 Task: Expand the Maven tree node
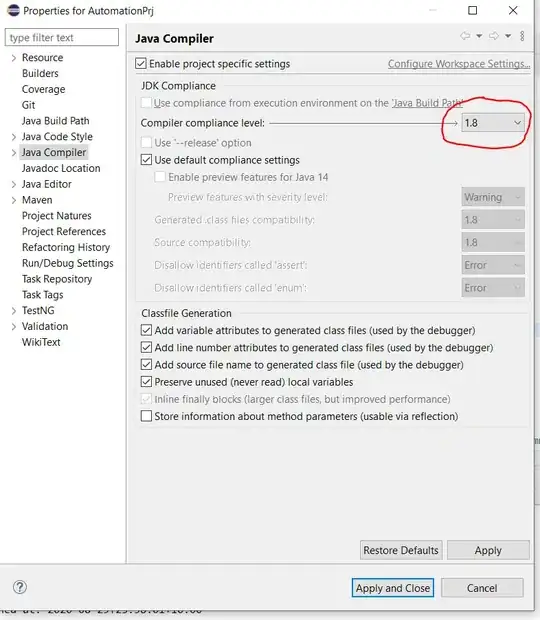click(14, 200)
